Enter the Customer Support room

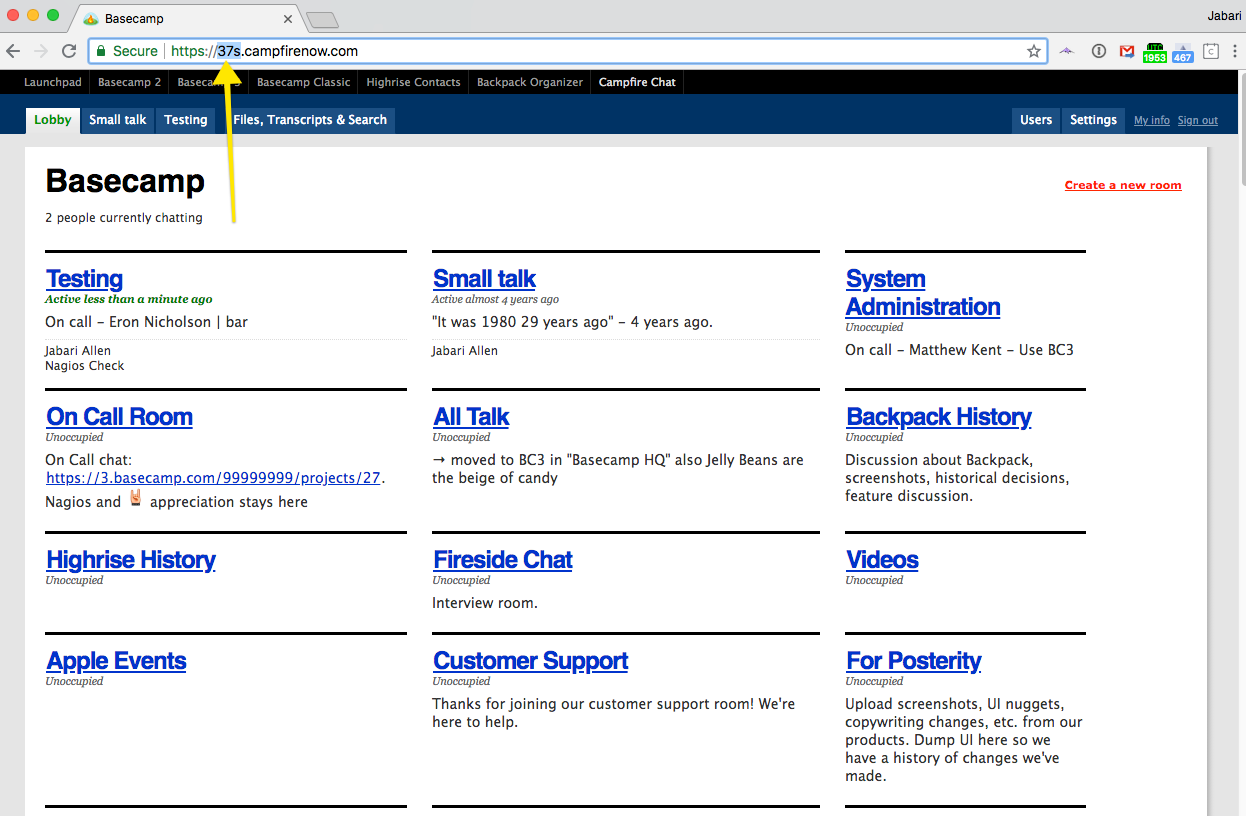531,661
